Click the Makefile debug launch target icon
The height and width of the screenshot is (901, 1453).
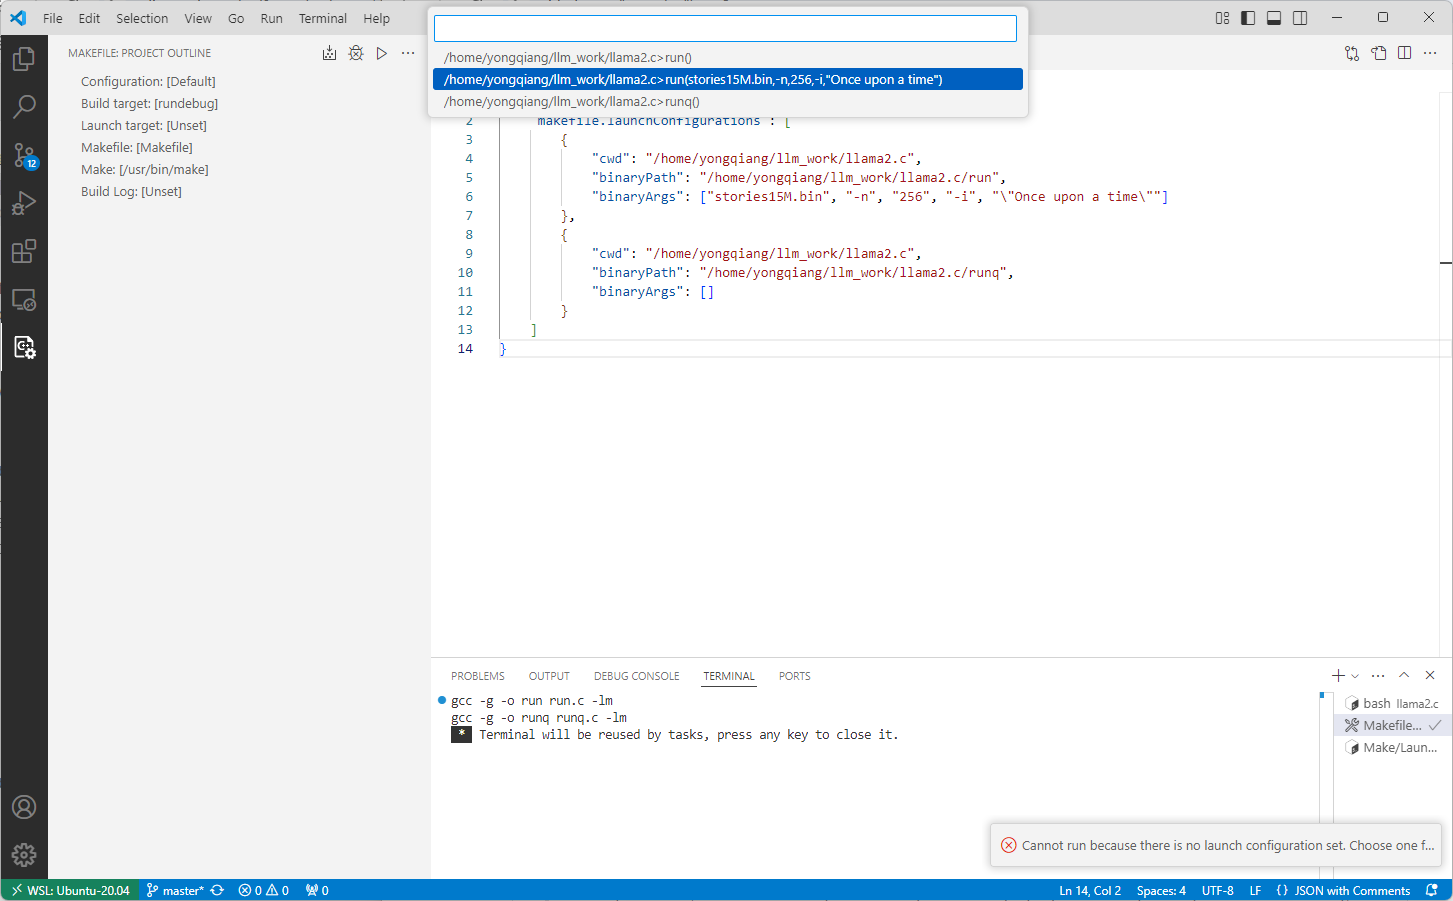(355, 53)
